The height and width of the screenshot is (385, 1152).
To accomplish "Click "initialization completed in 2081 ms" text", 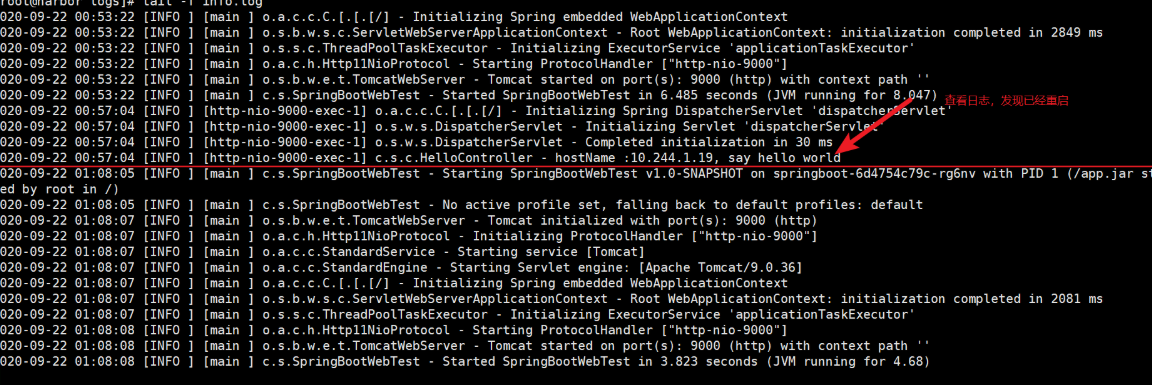I will 971,299.
